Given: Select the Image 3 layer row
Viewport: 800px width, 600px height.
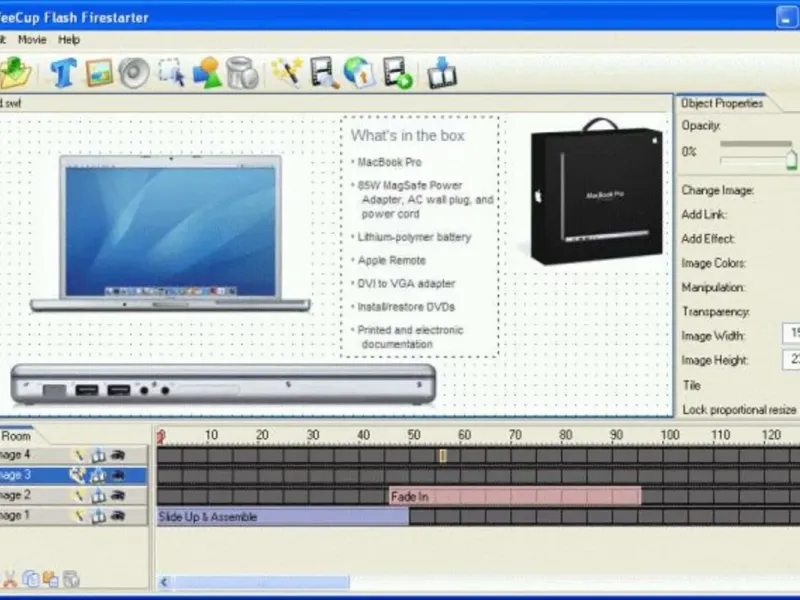Looking at the screenshot, I should pyautogui.click(x=73, y=476).
